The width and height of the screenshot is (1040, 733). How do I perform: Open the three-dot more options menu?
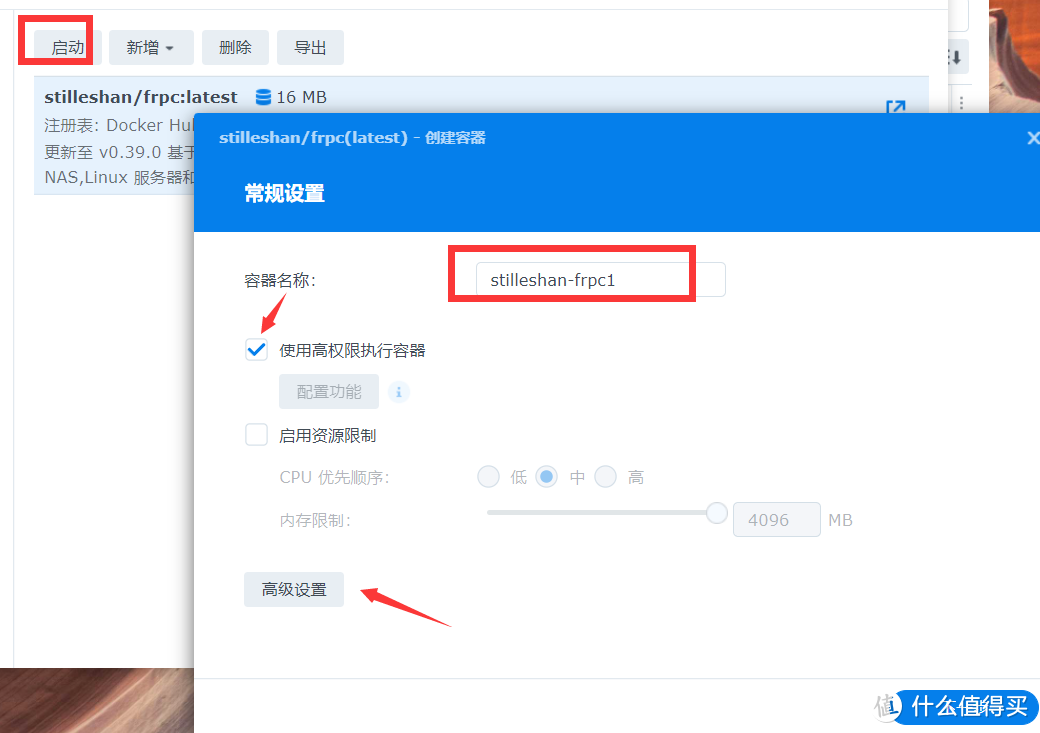point(962,103)
